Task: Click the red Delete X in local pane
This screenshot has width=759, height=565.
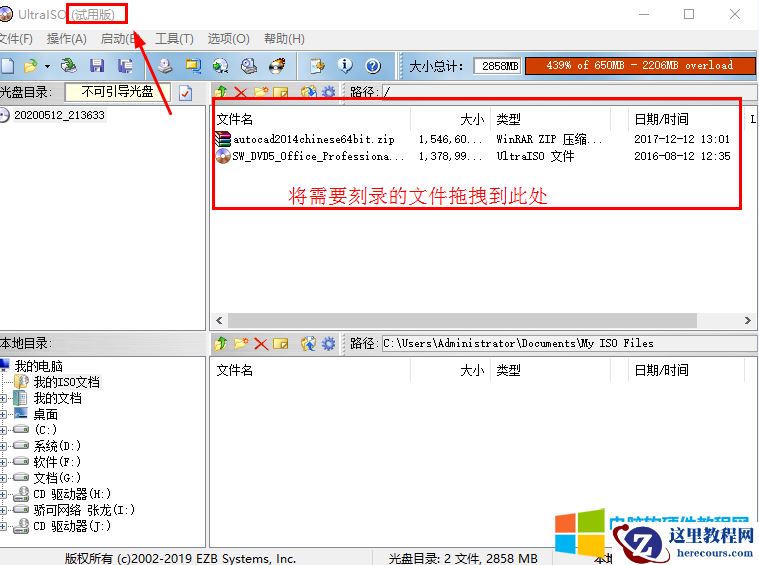Action: 261,344
